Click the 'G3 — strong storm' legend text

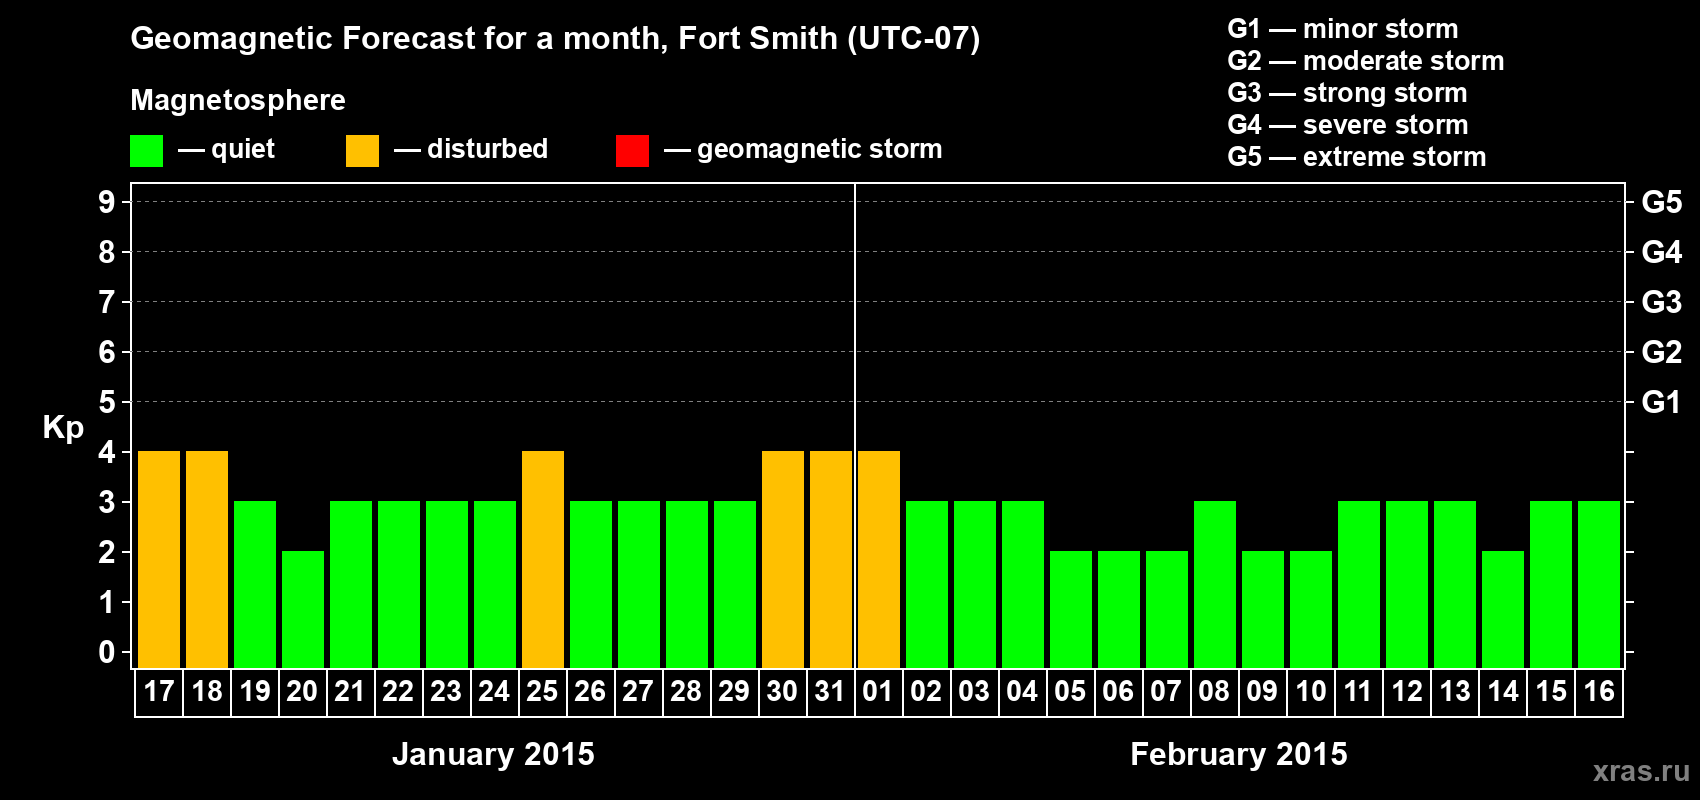[1347, 93]
